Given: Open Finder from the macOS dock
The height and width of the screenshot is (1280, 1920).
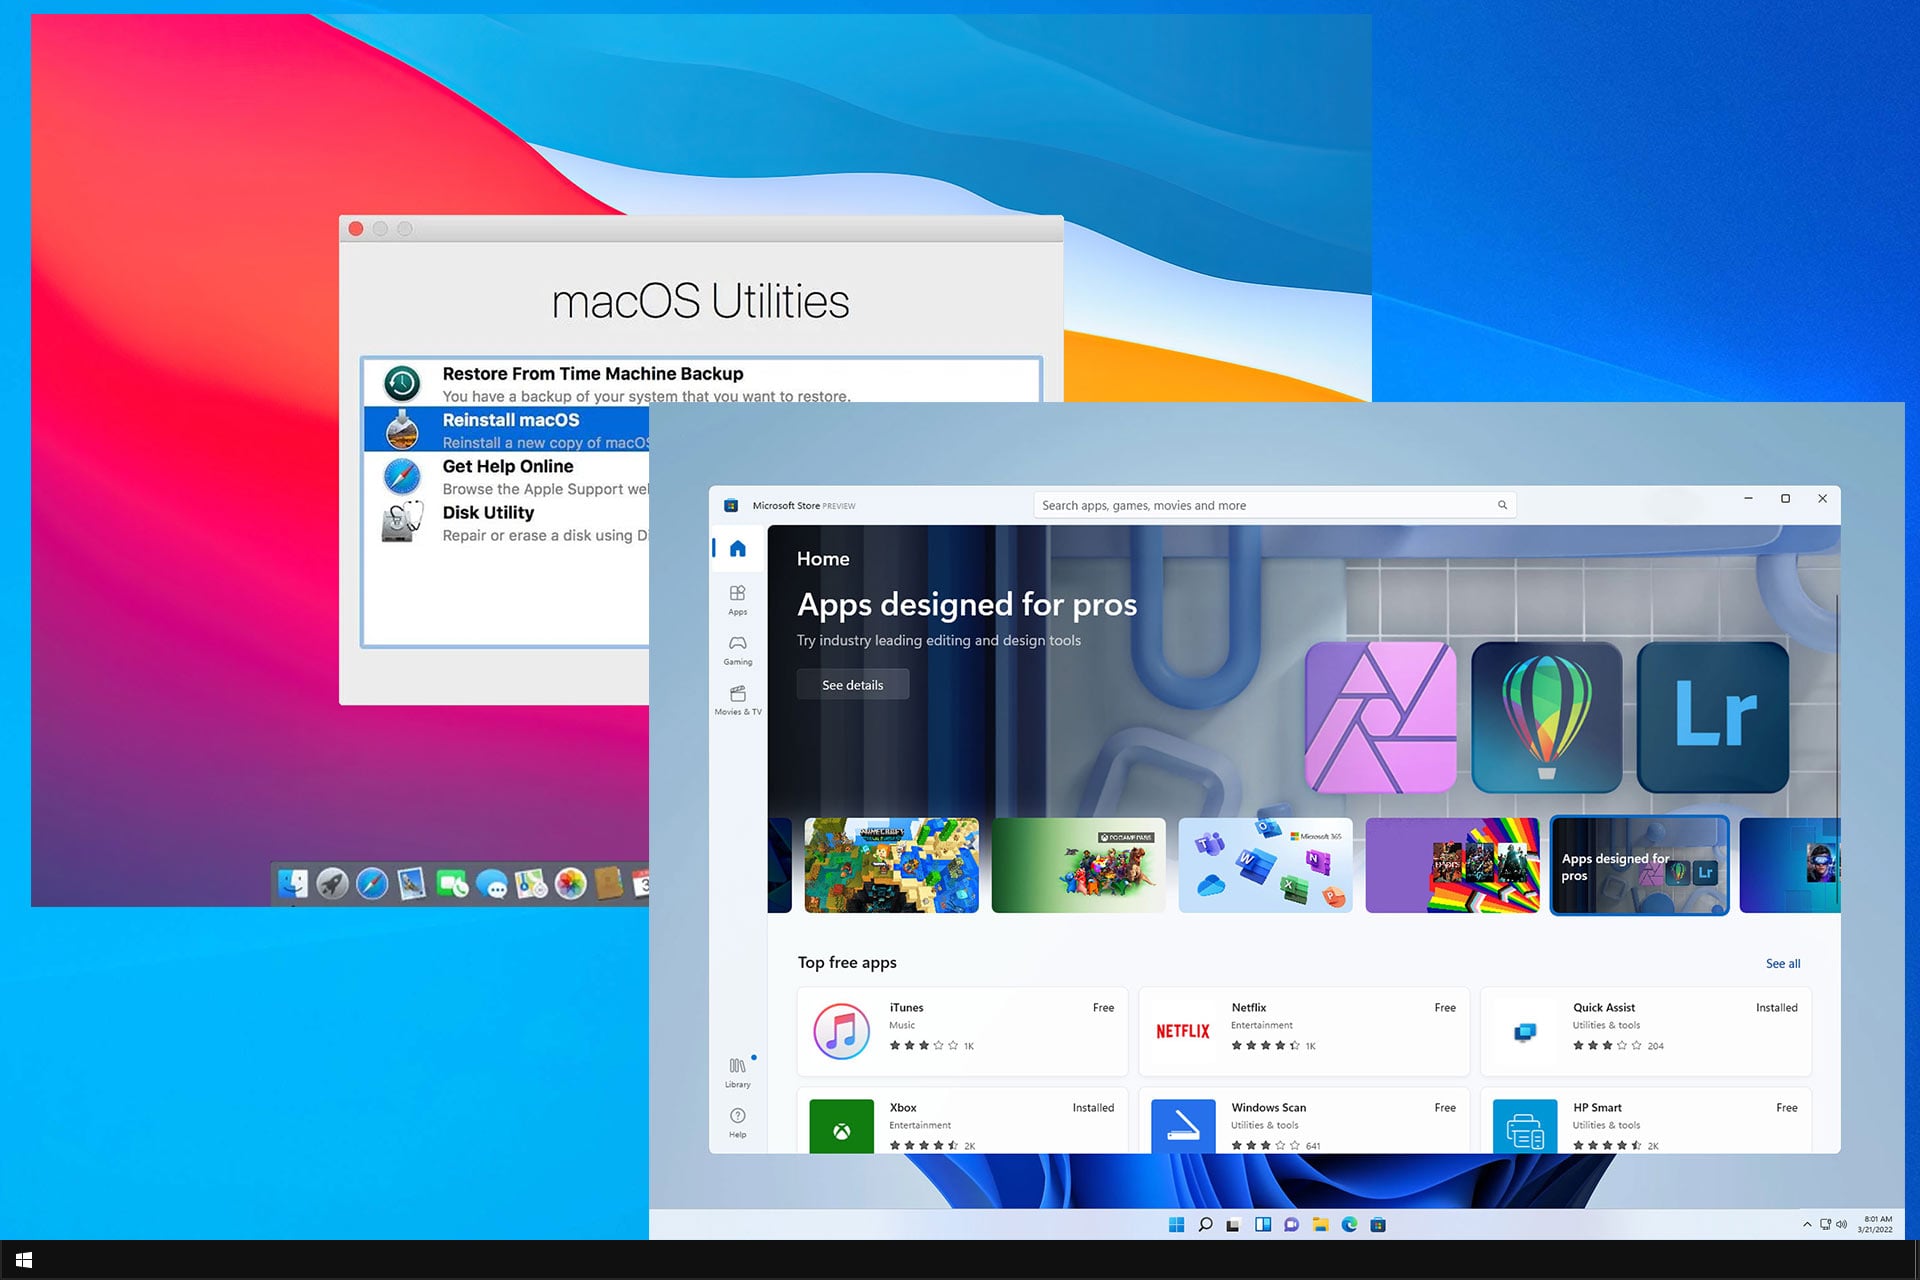Looking at the screenshot, I should tap(293, 884).
